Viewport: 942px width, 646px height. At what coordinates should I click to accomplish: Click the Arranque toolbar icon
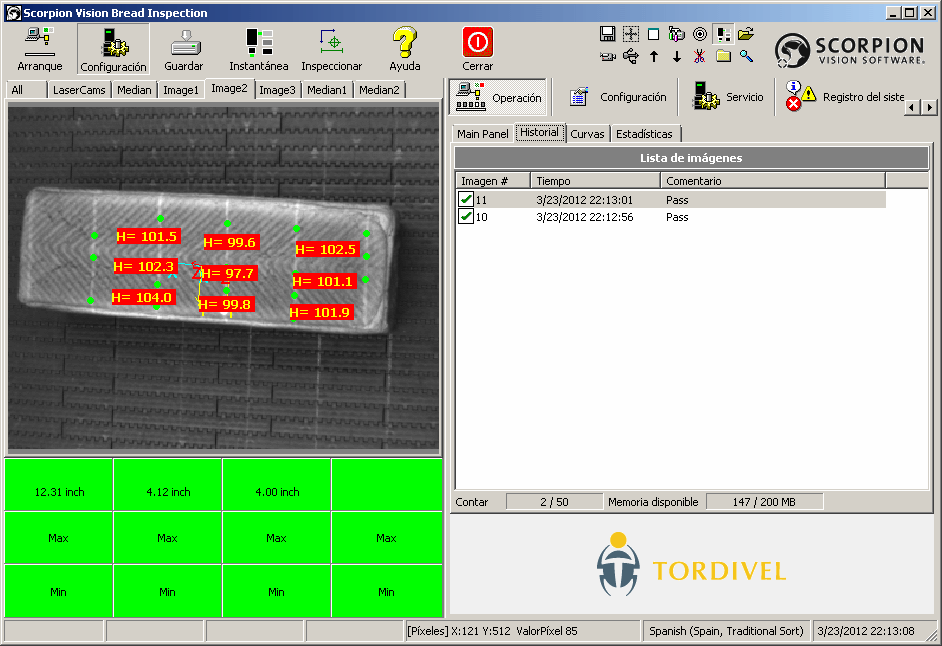click(x=40, y=48)
